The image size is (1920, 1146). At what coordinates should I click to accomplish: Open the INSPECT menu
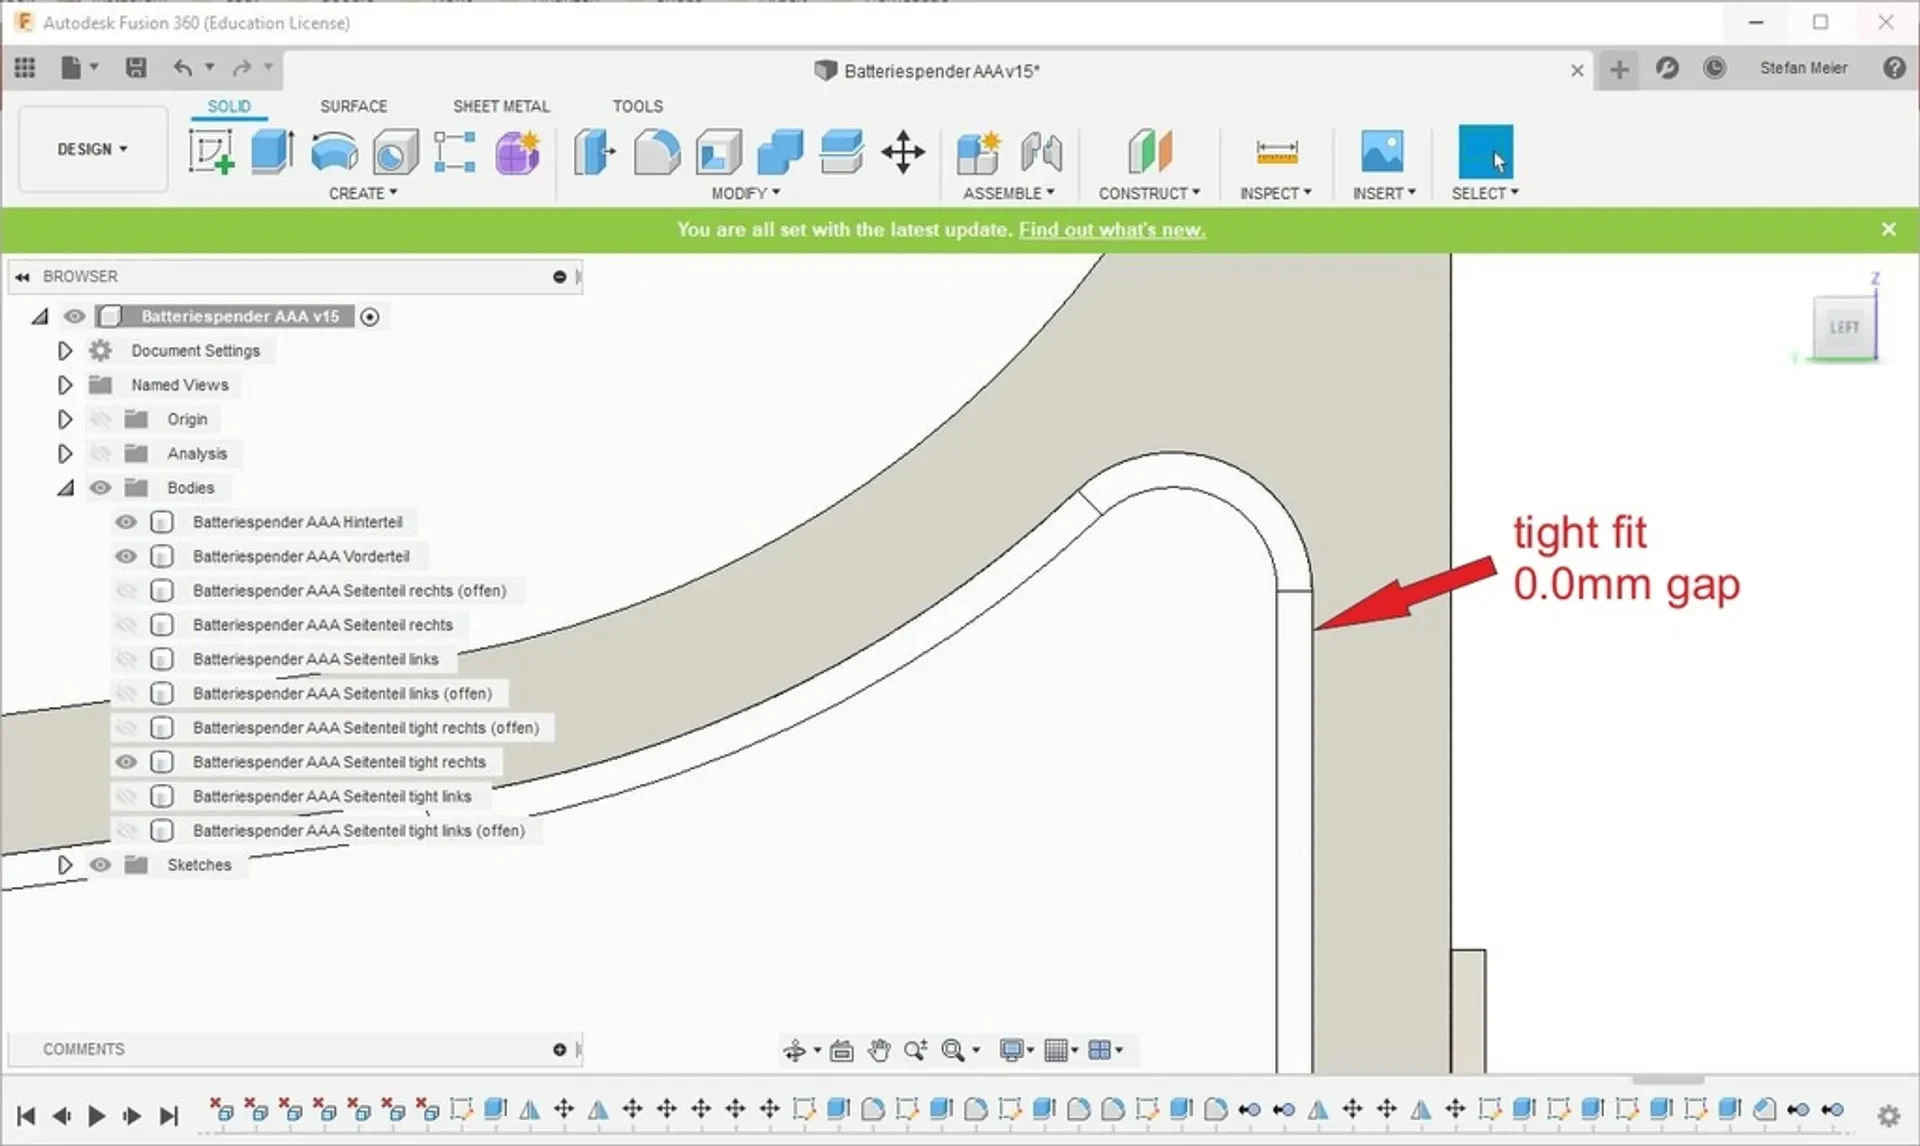(1276, 193)
